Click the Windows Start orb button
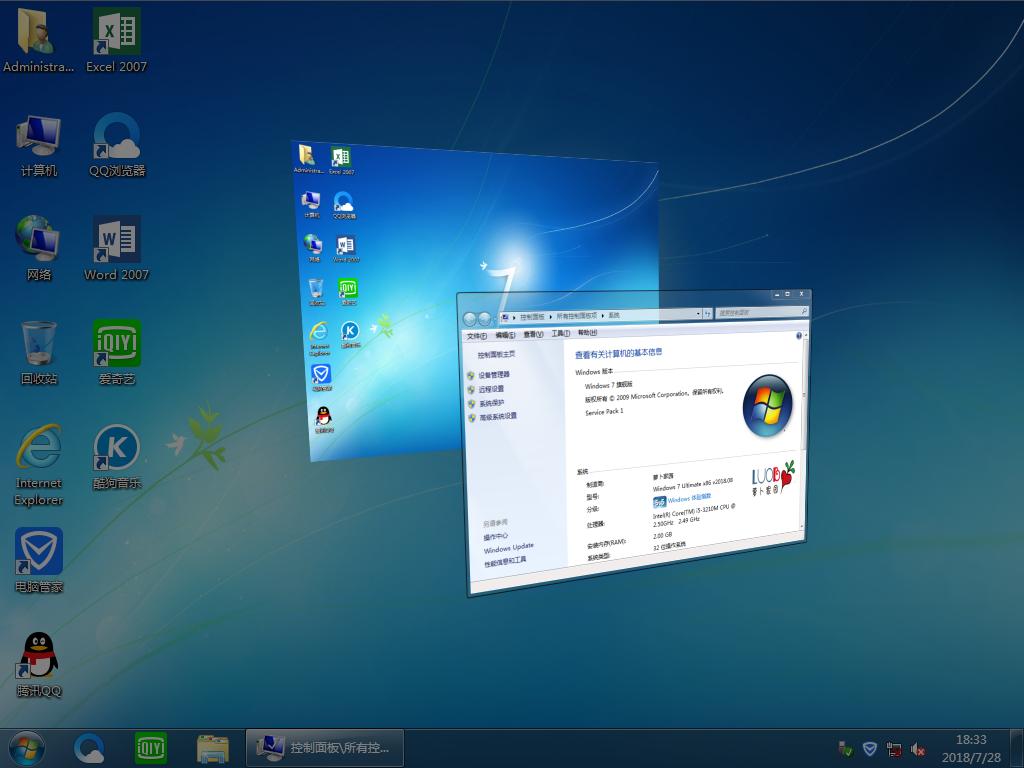The height and width of the screenshot is (768, 1024). 26,747
